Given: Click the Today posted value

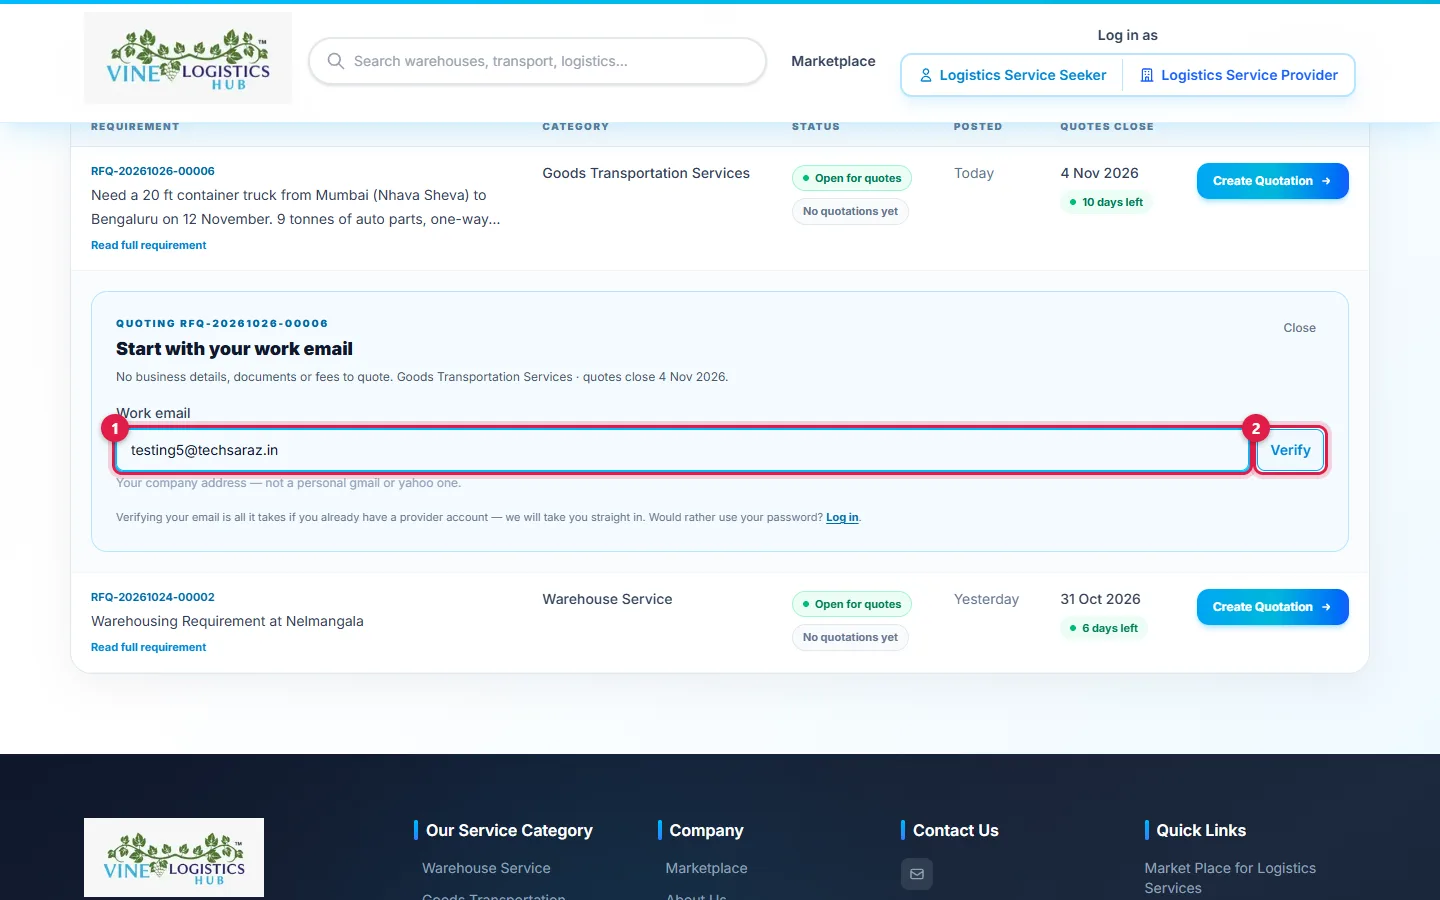Looking at the screenshot, I should pyautogui.click(x=974, y=173).
